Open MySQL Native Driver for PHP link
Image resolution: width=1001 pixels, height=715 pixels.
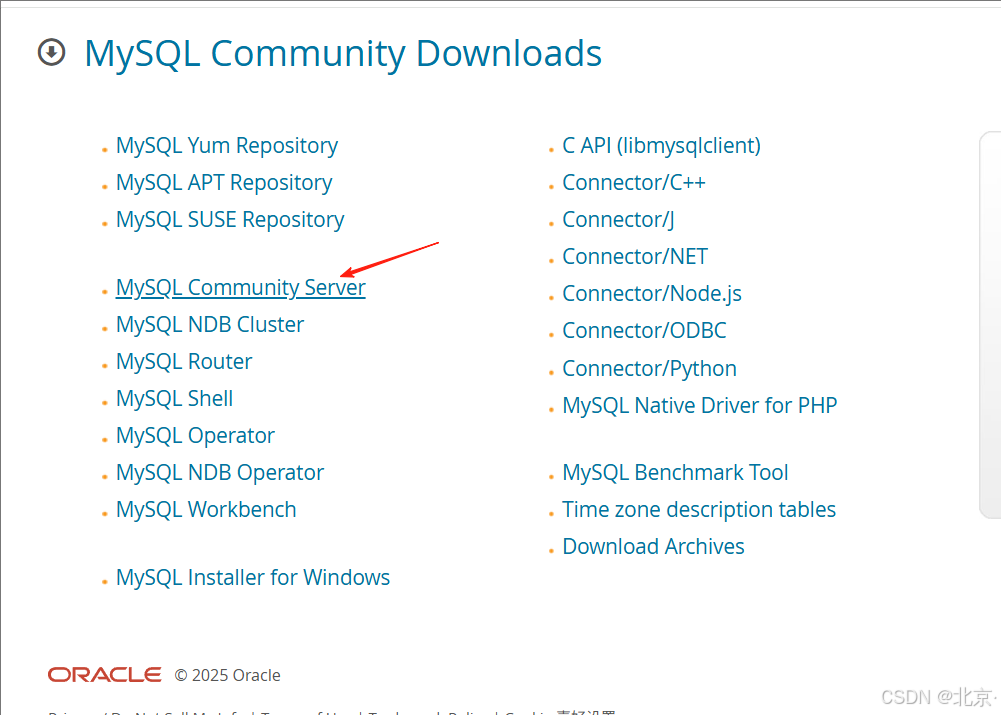[700, 405]
